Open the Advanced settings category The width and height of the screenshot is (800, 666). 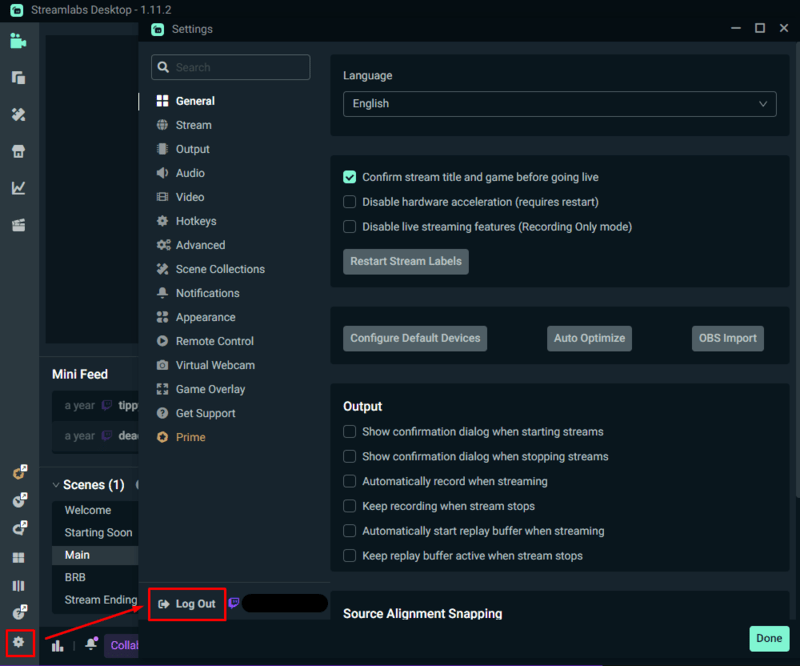[191, 245]
